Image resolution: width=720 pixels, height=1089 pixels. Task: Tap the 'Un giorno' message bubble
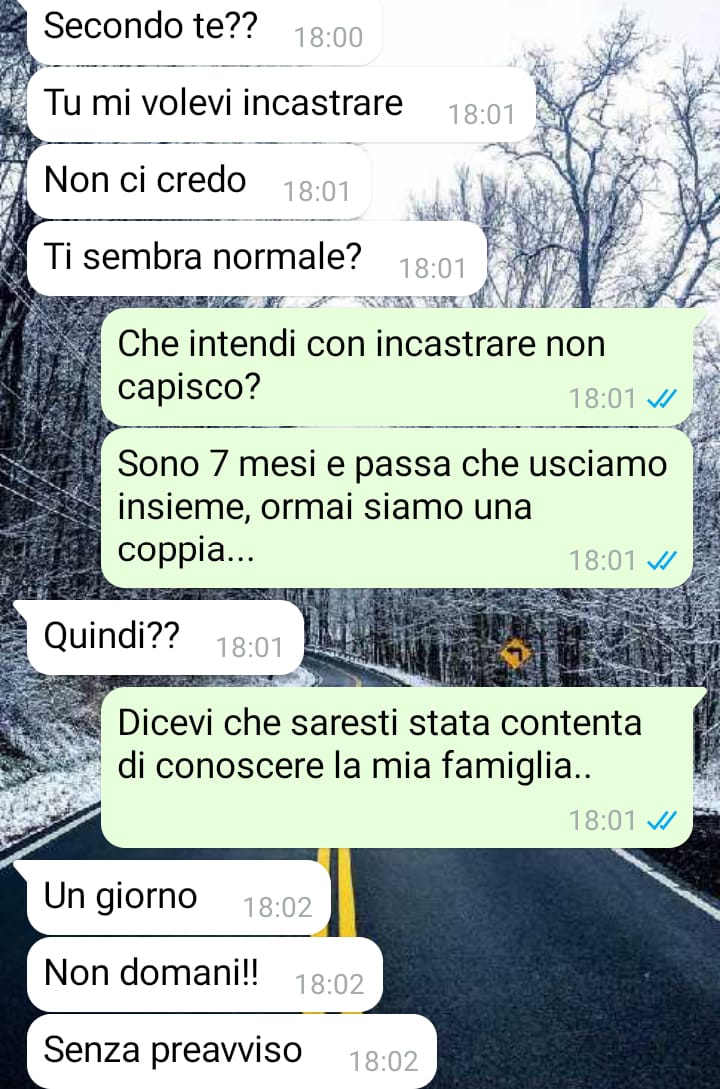pyautogui.click(x=178, y=897)
